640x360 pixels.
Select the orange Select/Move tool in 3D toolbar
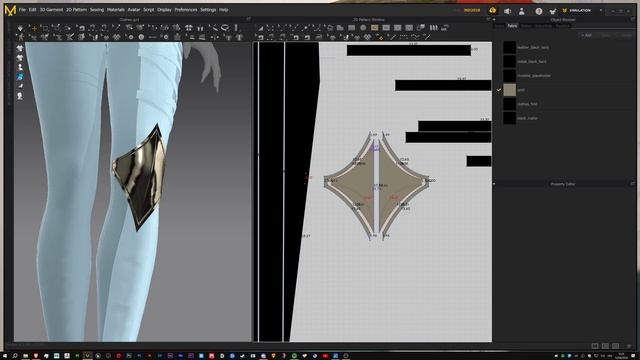click(34, 28)
